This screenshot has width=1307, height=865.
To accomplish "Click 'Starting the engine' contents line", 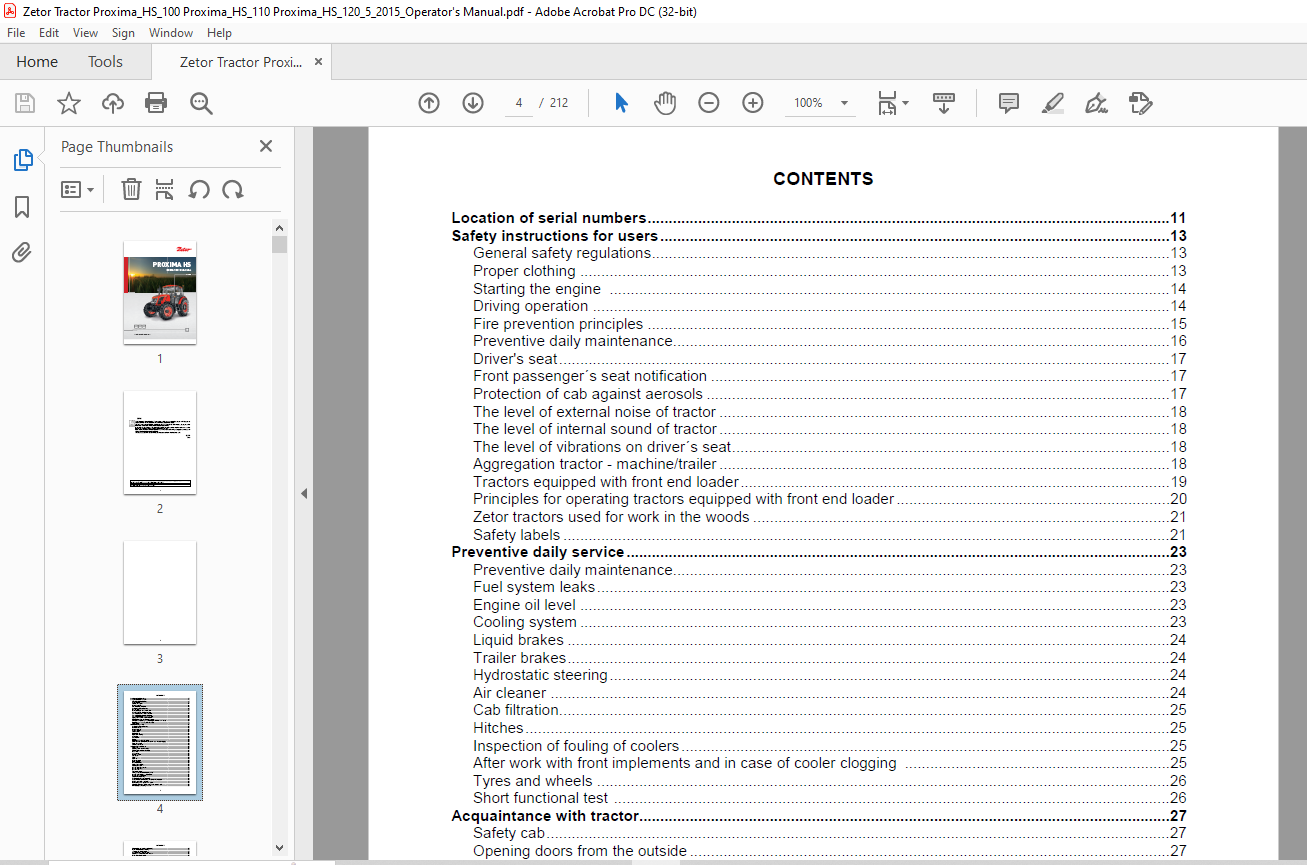I will (830, 289).
